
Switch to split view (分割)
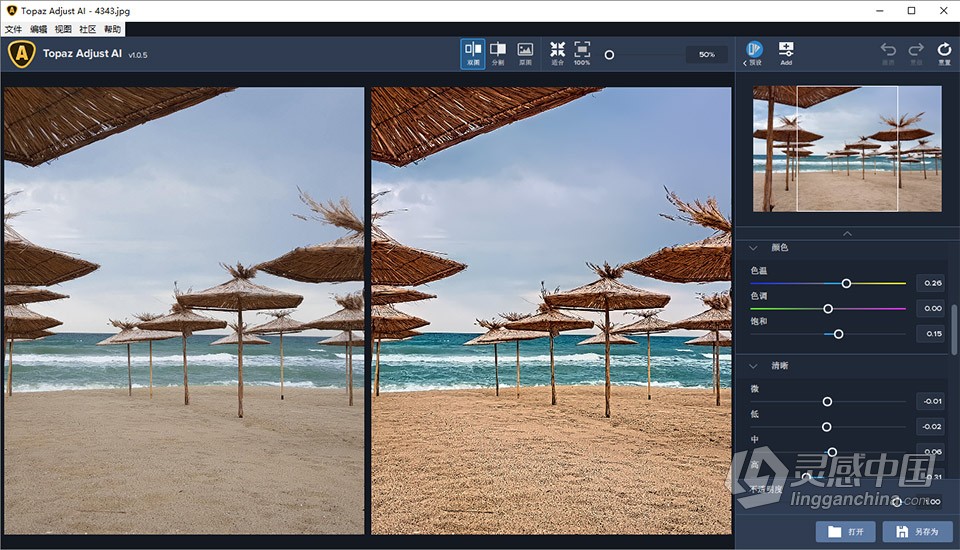498,54
